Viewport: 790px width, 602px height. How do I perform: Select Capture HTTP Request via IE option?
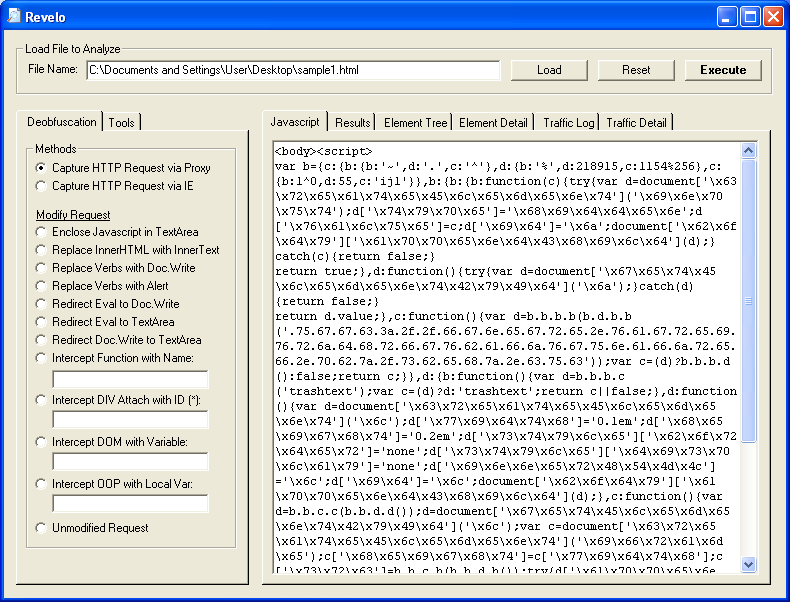pyautogui.click(x=41, y=186)
